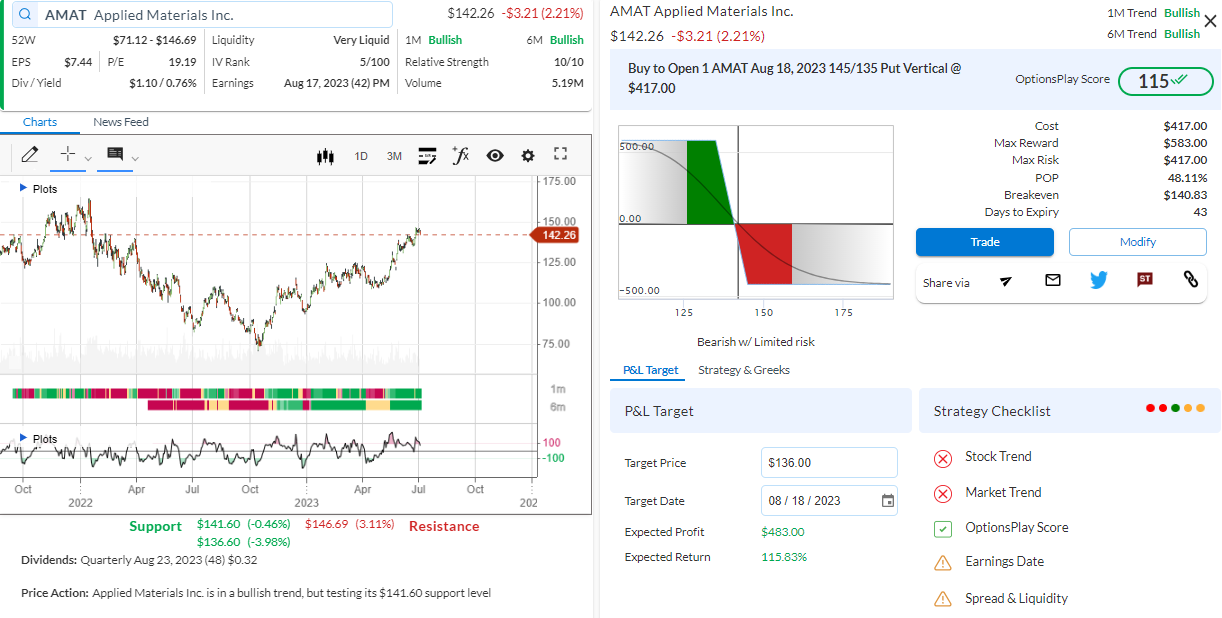This screenshot has height=618, width=1222.
Task: Expand the lower Plots disclosure triangle
Action: coord(24,439)
